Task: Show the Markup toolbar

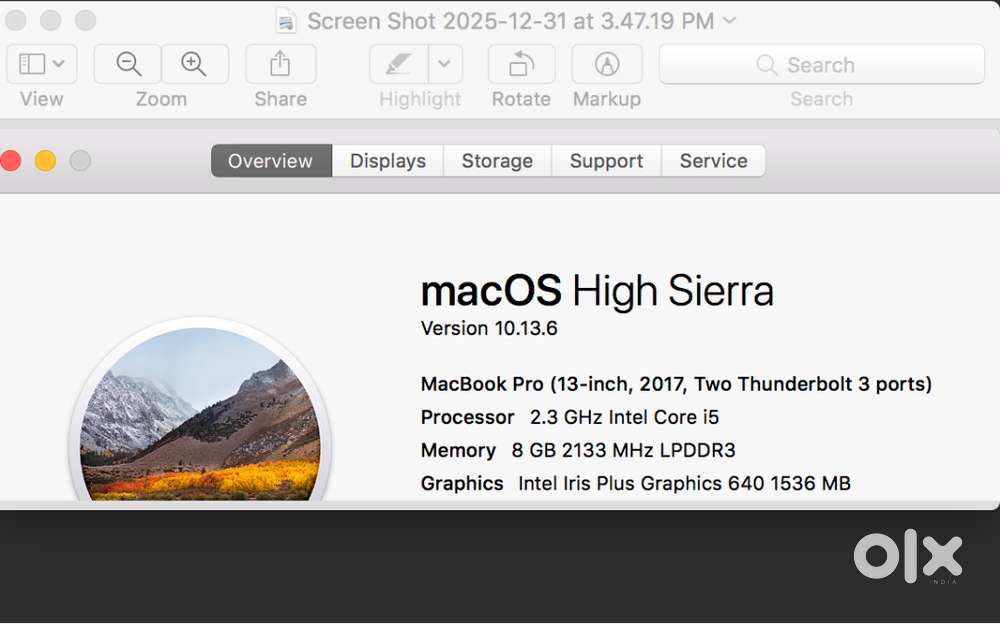Action: [x=607, y=65]
